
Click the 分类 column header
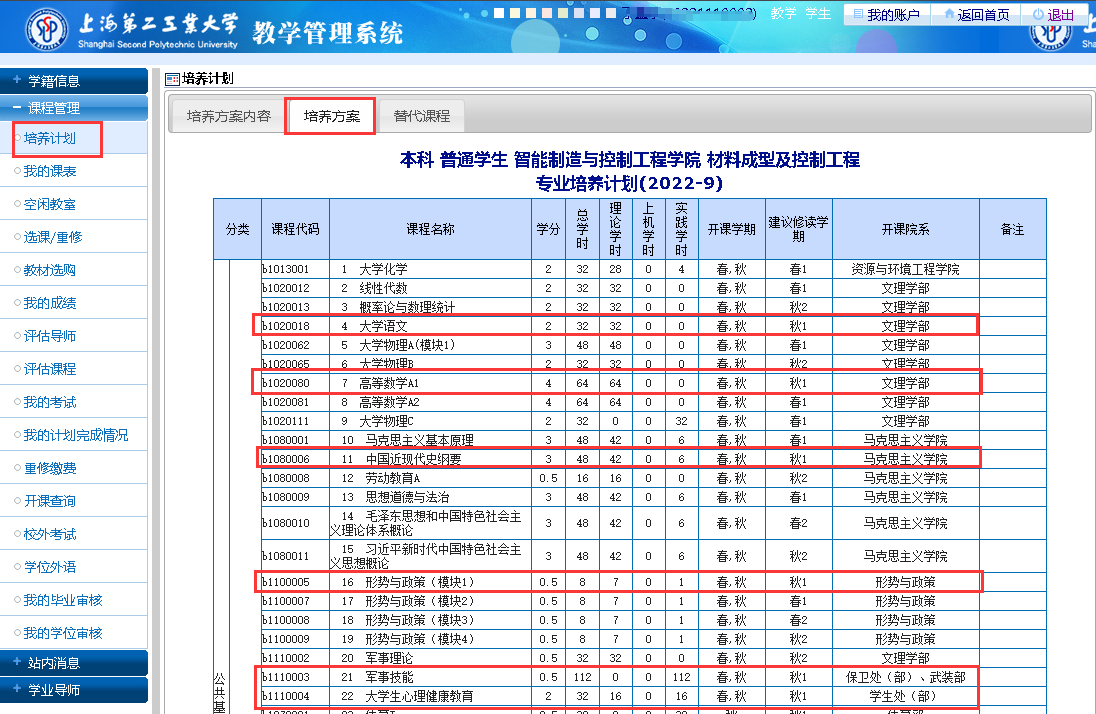tap(238, 229)
